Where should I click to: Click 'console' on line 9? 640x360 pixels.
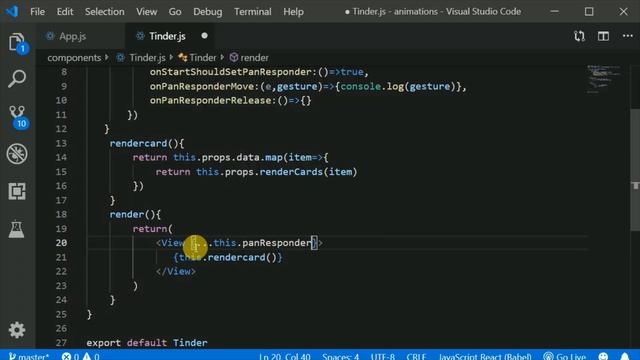tap(360, 86)
